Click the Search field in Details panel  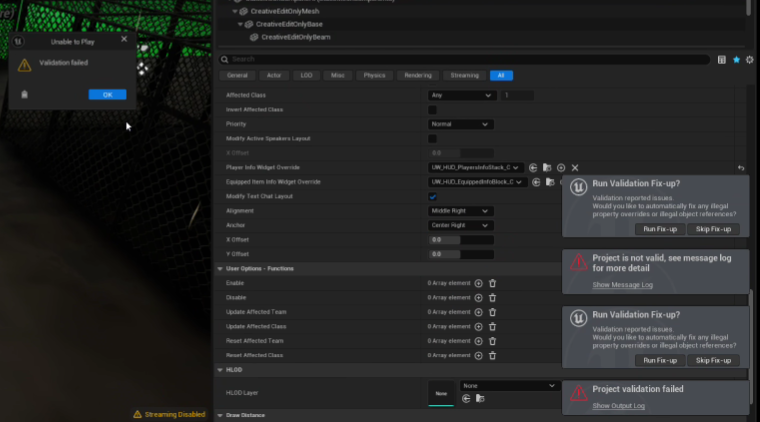[465, 59]
